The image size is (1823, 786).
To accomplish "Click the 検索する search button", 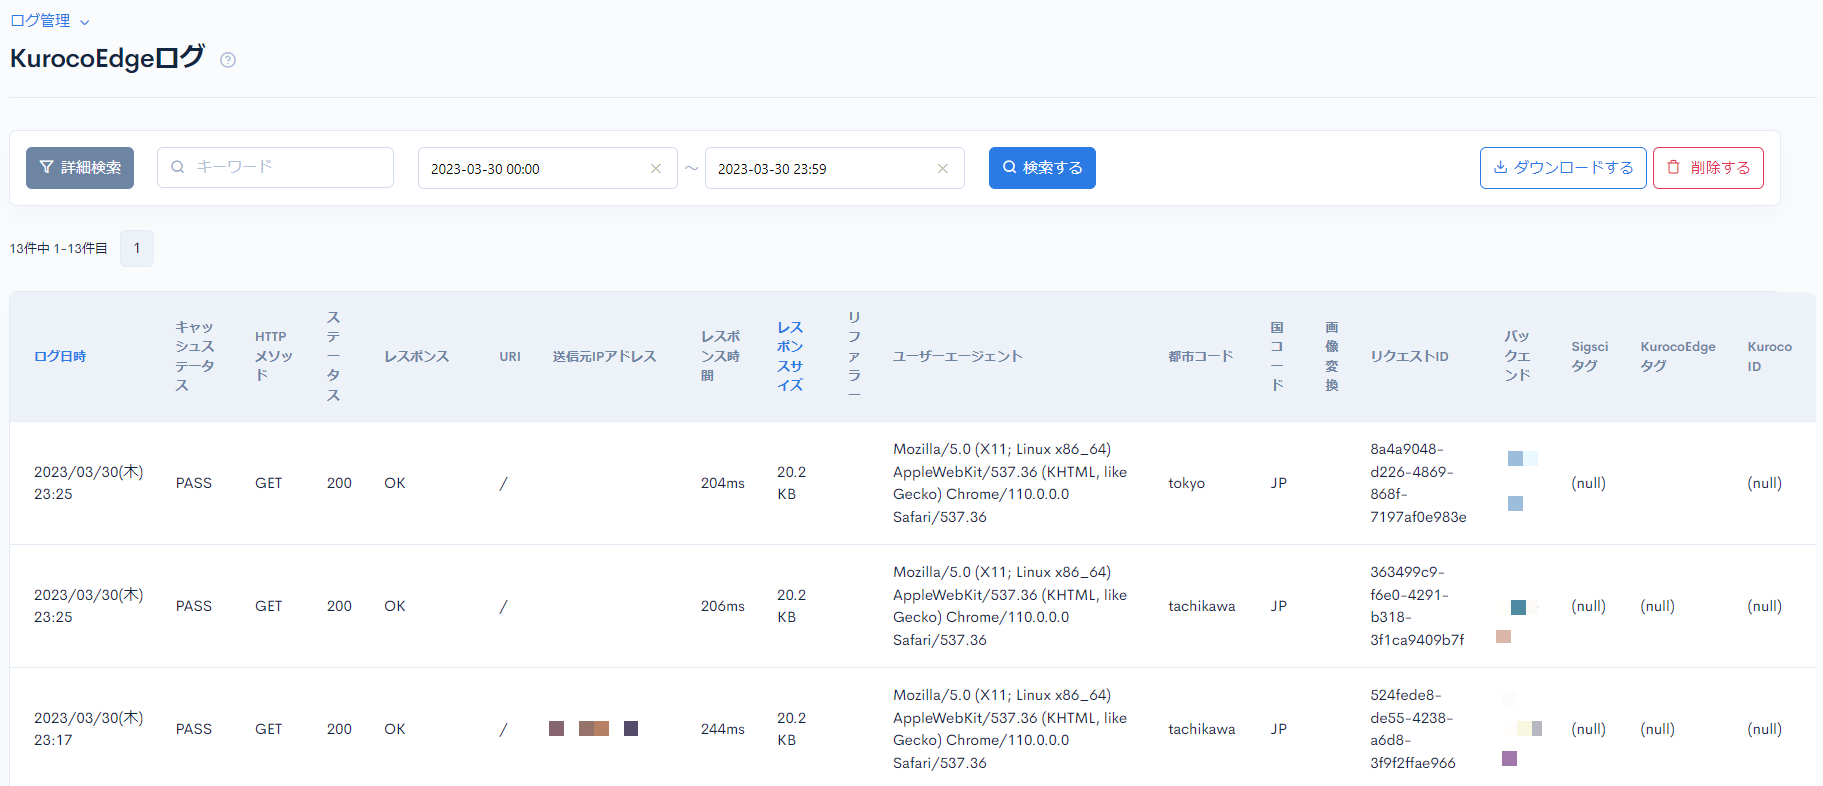I will 1042,168.
